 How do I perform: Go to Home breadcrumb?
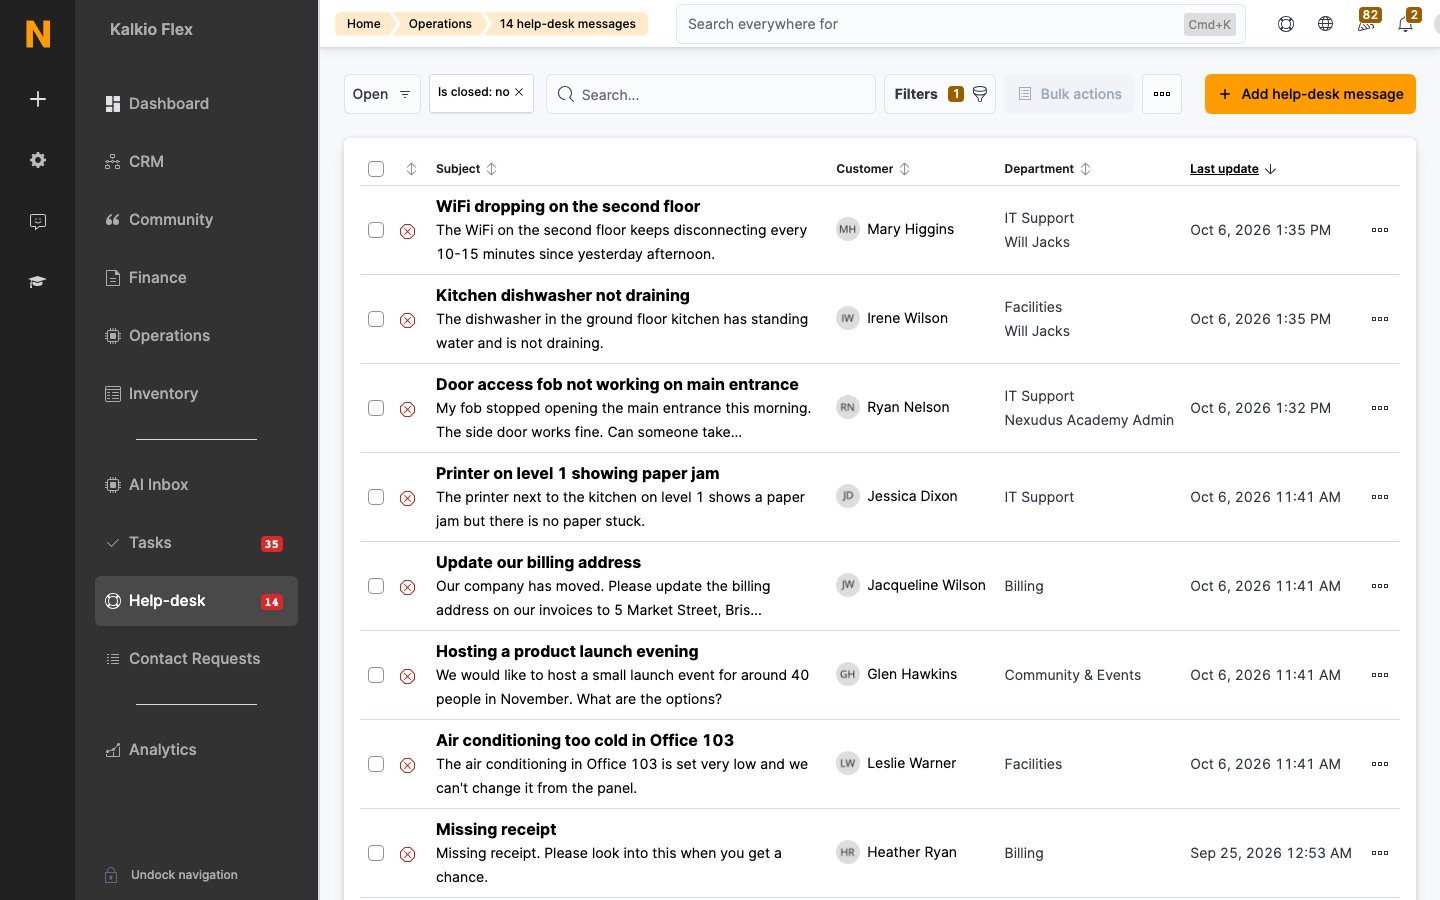pyautogui.click(x=363, y=24)
